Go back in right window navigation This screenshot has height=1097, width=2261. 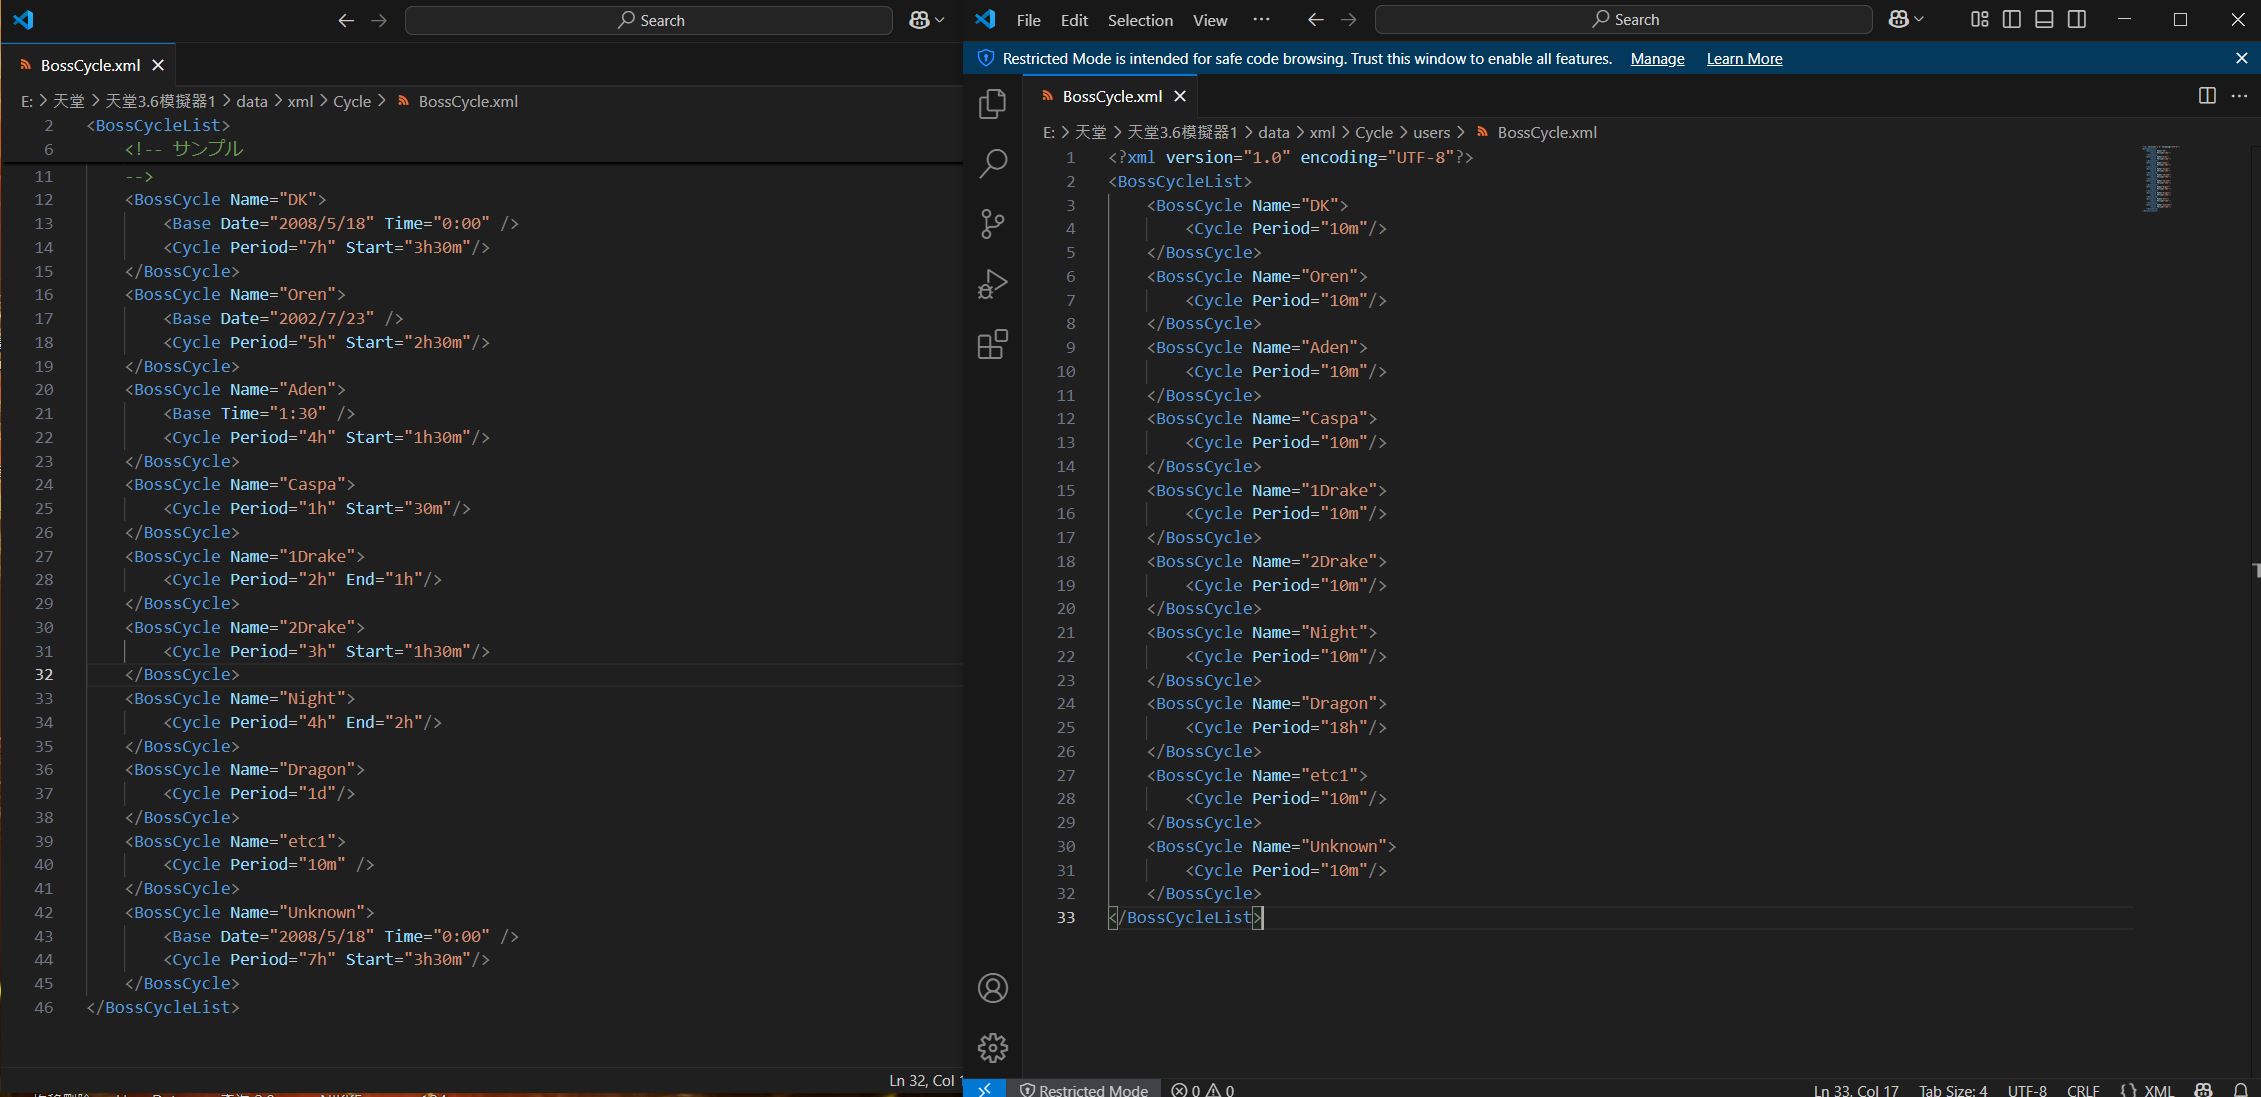[x=1316, y=20]
